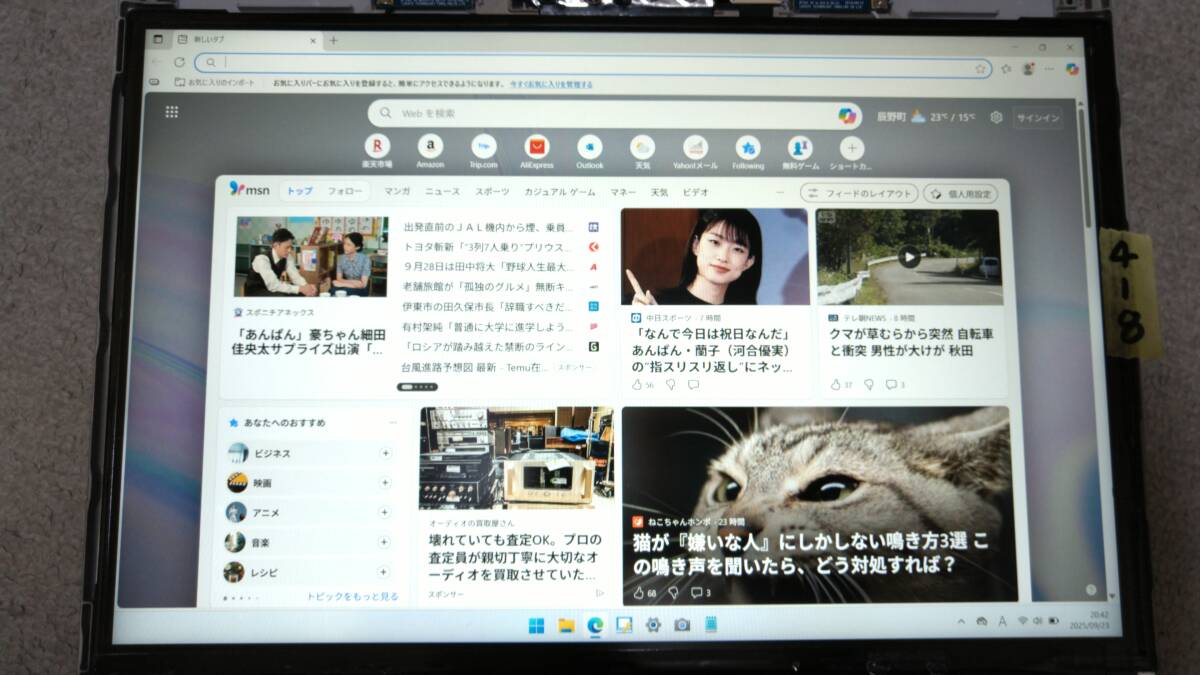Open the 楽天市場 shortcut icon
This screenshot has width=1200, height=675.
tap(377, 147)
